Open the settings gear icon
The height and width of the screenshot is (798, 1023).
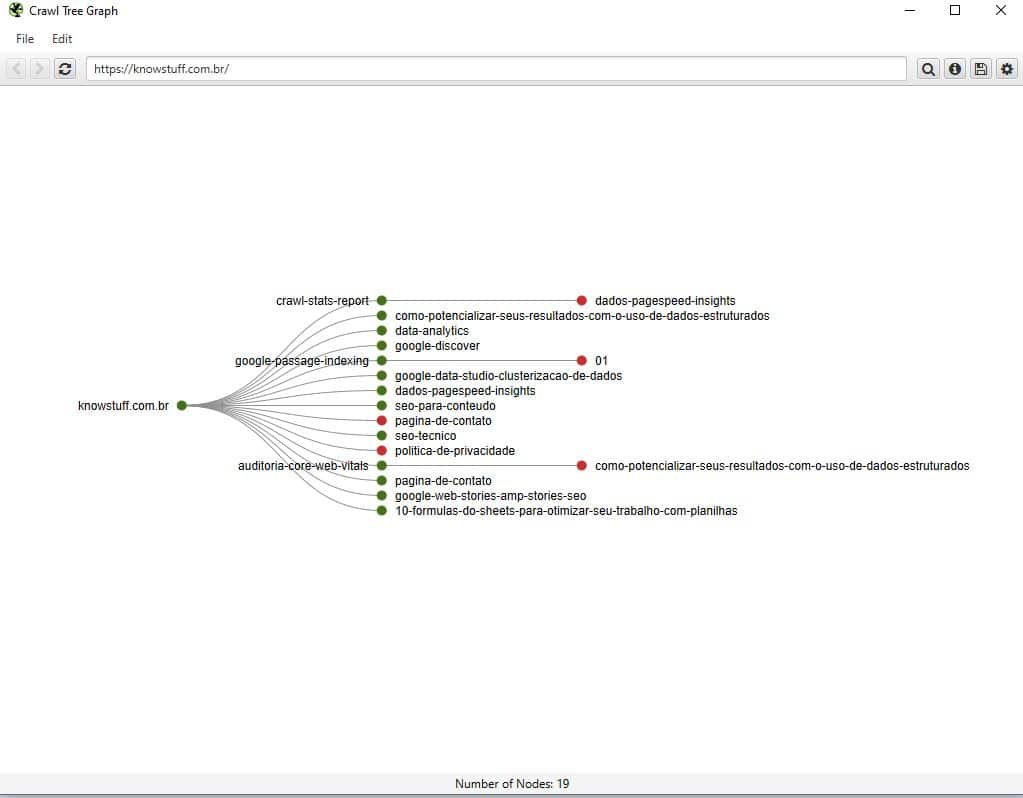tap(1006, 69)
